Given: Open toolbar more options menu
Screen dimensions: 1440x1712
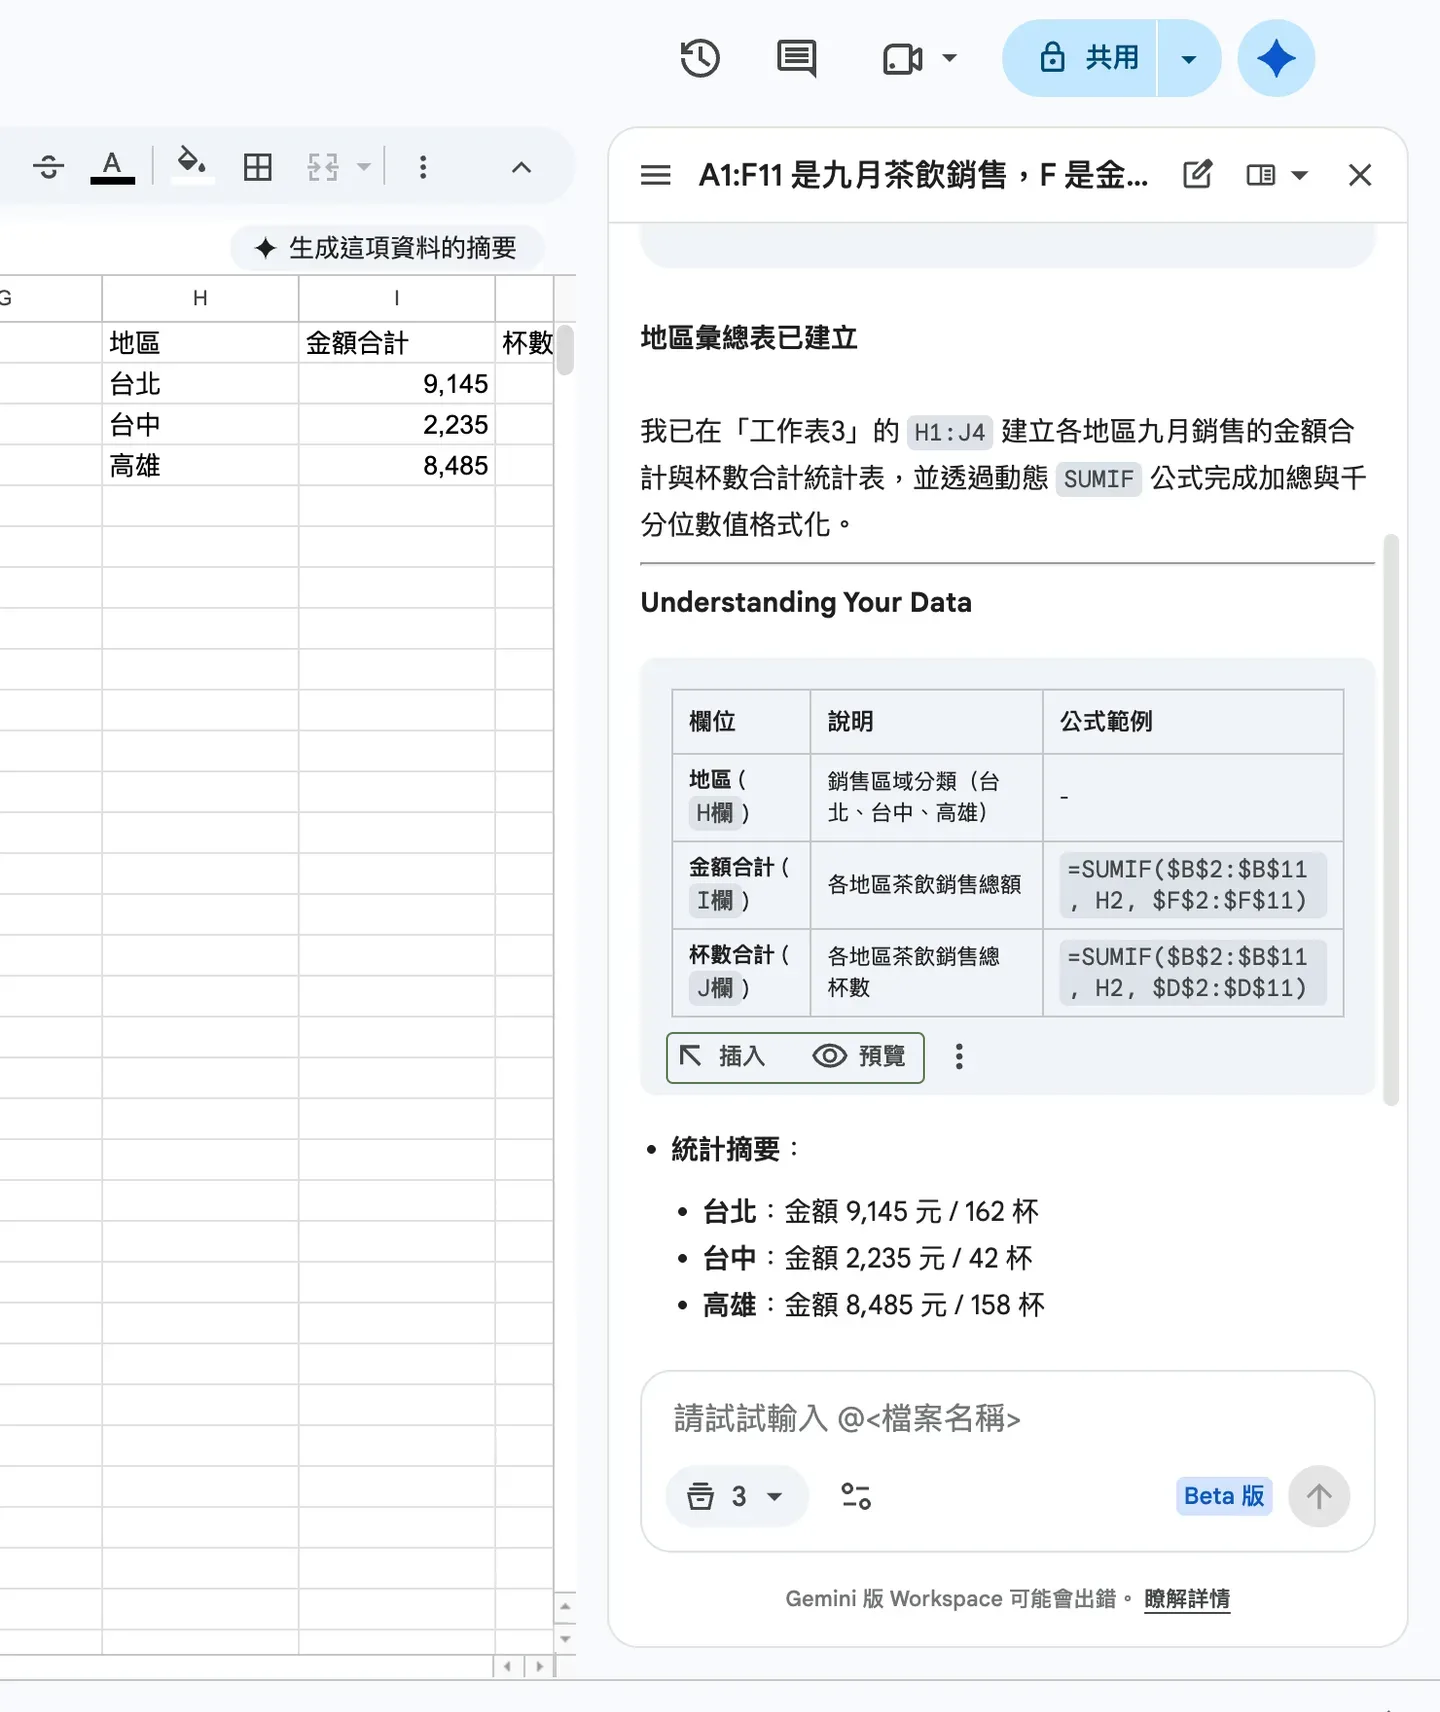Looking at the screenshot, I should pyautogui.click(x=423, y=167).
